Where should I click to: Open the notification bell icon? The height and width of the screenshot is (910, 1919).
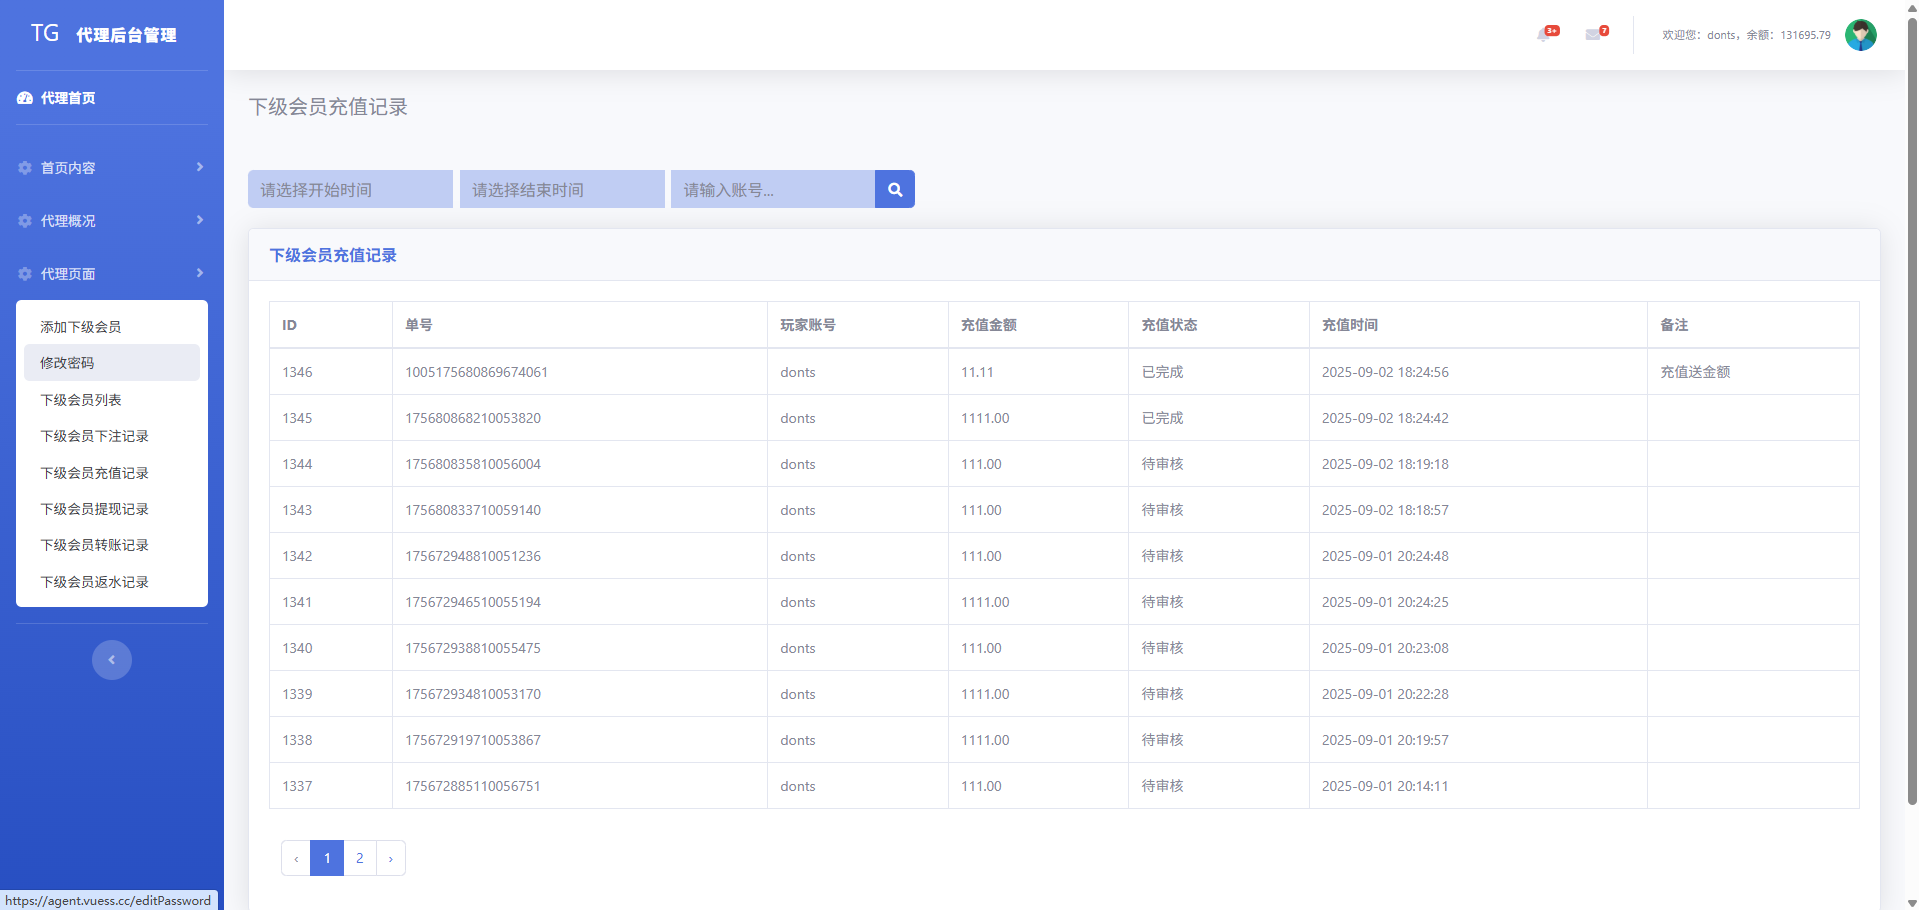tap(1545, 35)
